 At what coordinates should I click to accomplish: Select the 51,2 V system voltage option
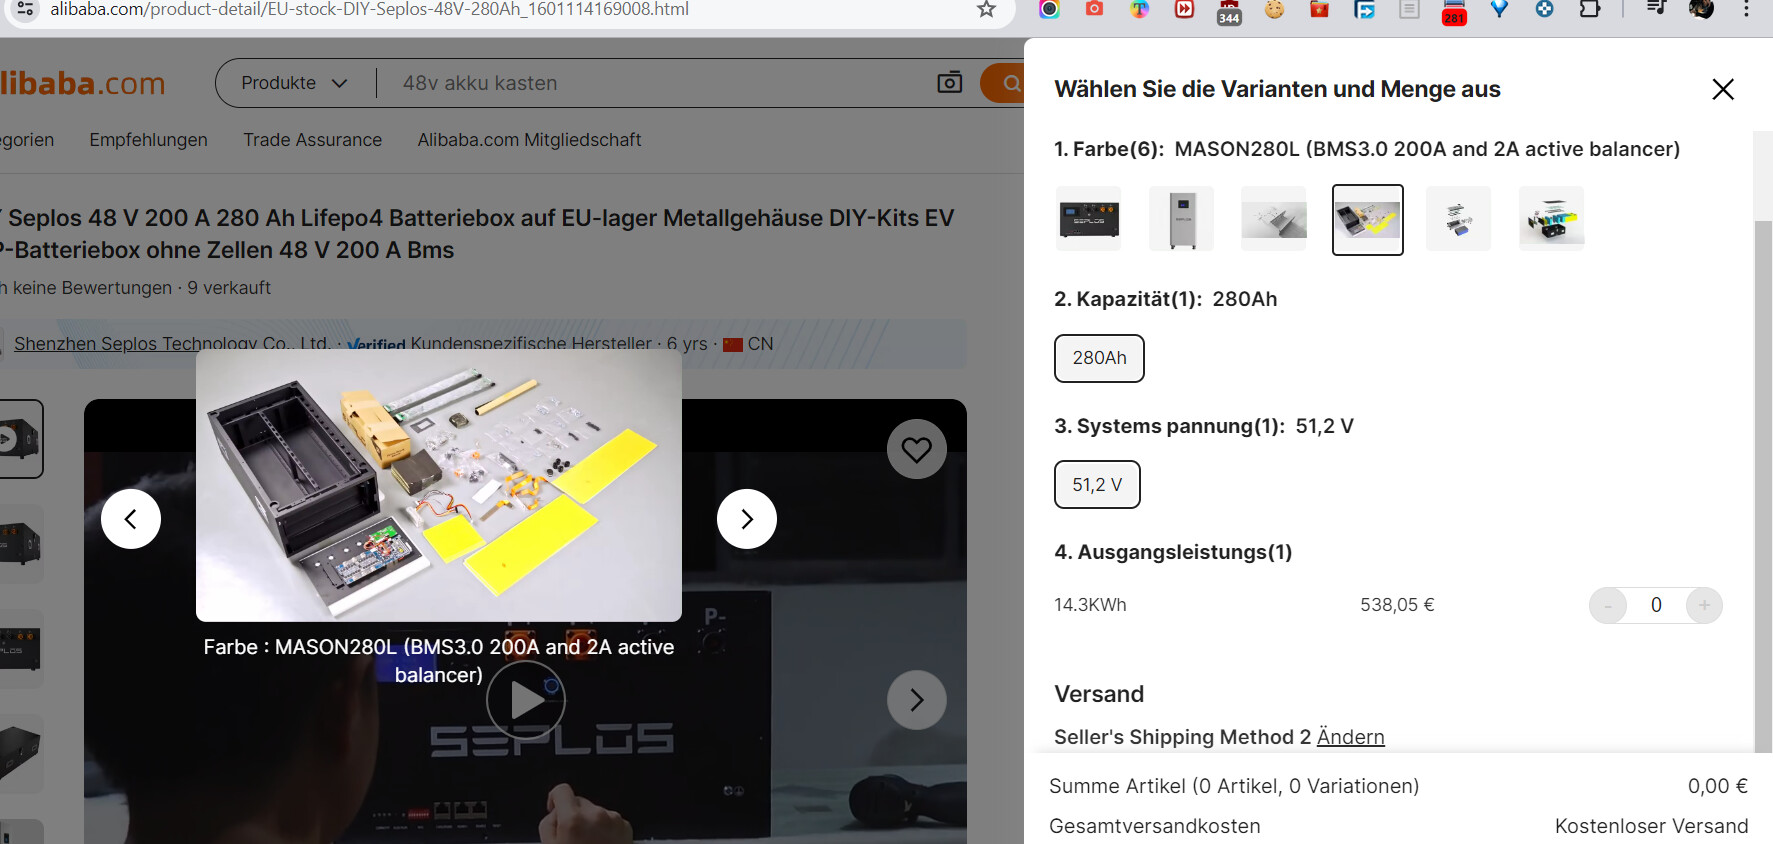pyautogui.click(x=1097, y=485)
